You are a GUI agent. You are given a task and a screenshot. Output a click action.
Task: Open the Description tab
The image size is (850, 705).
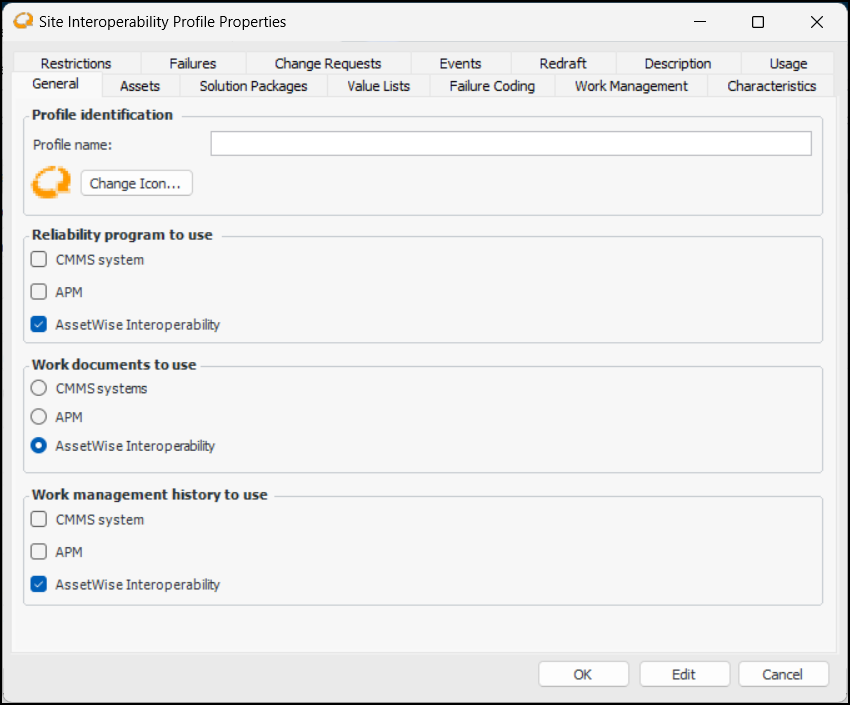[x=678, y=63]
